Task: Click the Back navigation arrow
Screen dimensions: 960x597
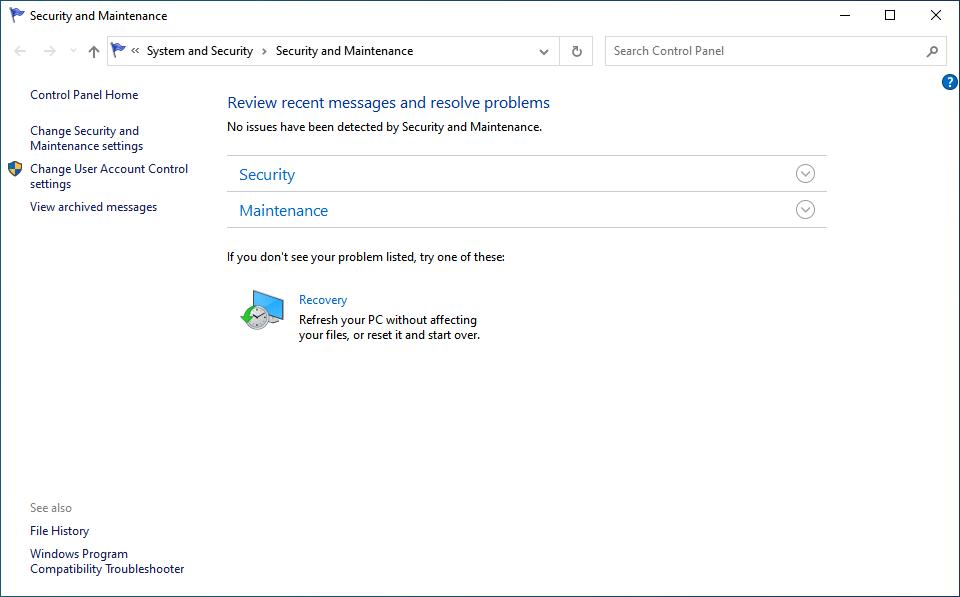Action: point(20,51)
